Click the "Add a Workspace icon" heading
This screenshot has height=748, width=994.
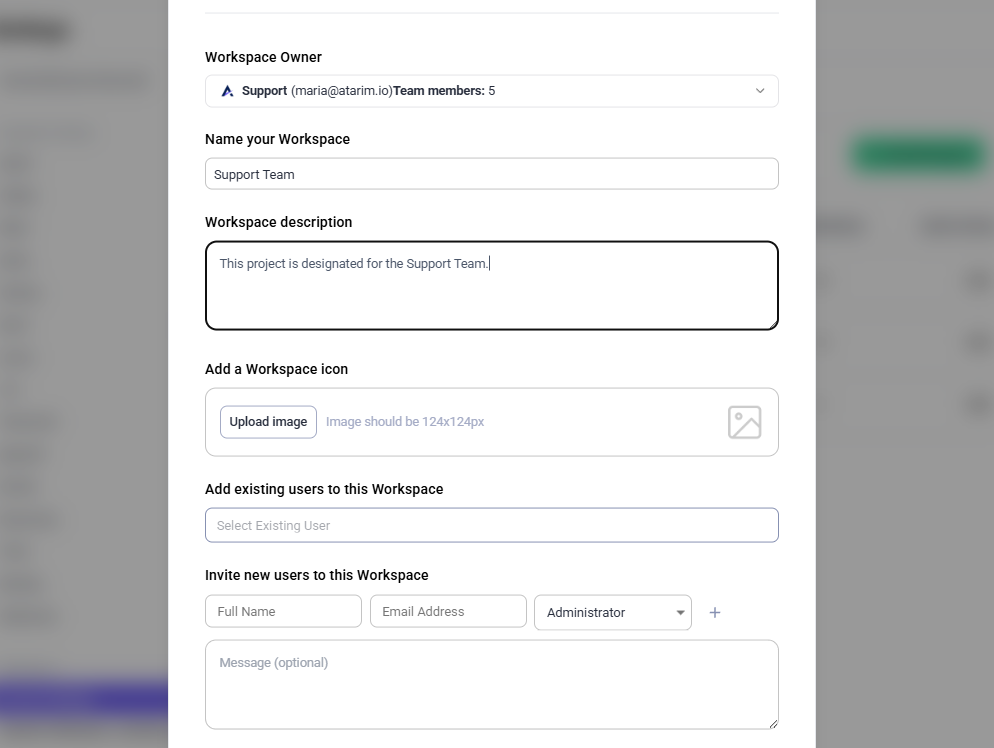[276, 370]
